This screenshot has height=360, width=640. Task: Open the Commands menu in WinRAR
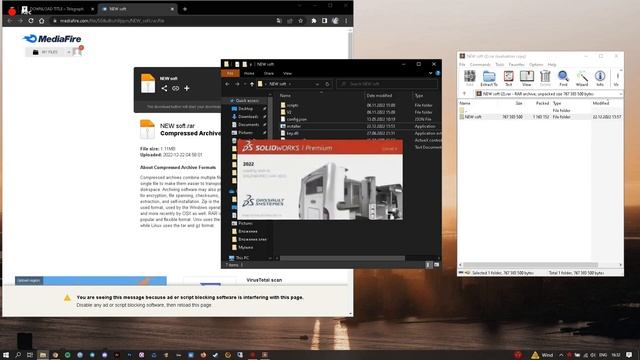pos(480,64)
